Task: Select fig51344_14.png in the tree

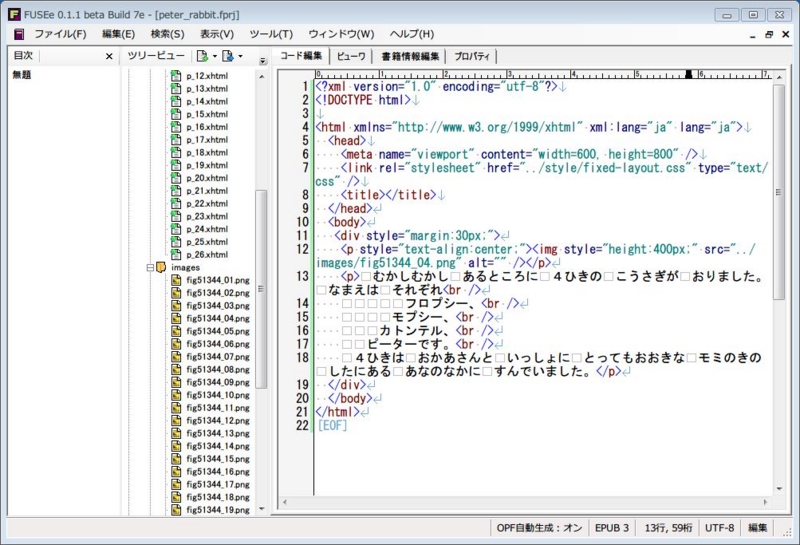Action: 218,446
